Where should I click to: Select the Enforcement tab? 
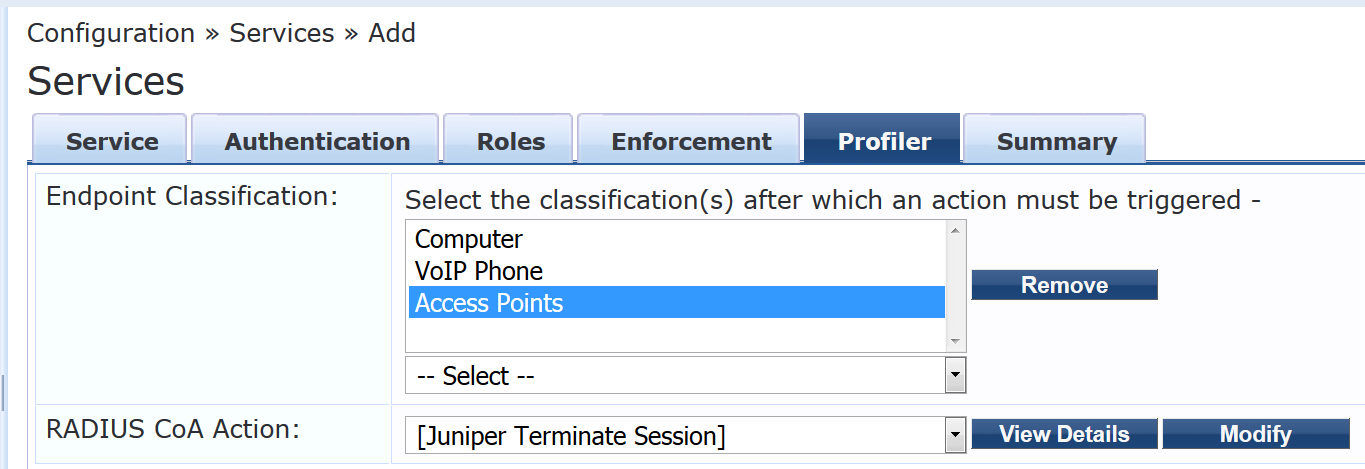[691, 141]
